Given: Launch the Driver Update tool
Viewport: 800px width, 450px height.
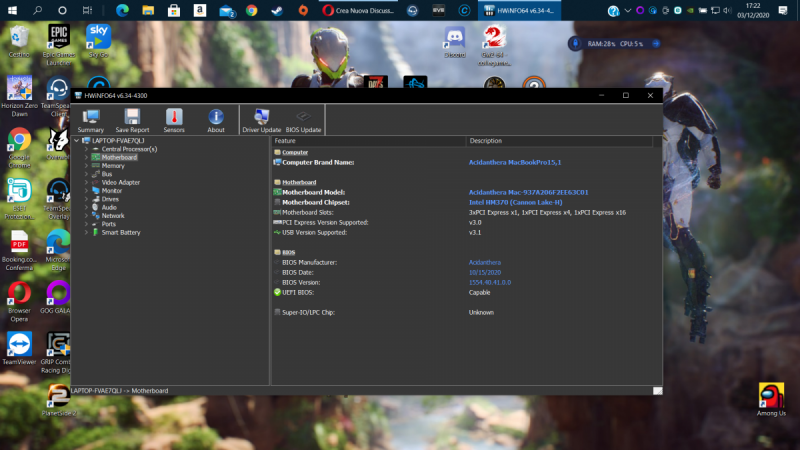Looking at the screenshot, I should point(261,119).
